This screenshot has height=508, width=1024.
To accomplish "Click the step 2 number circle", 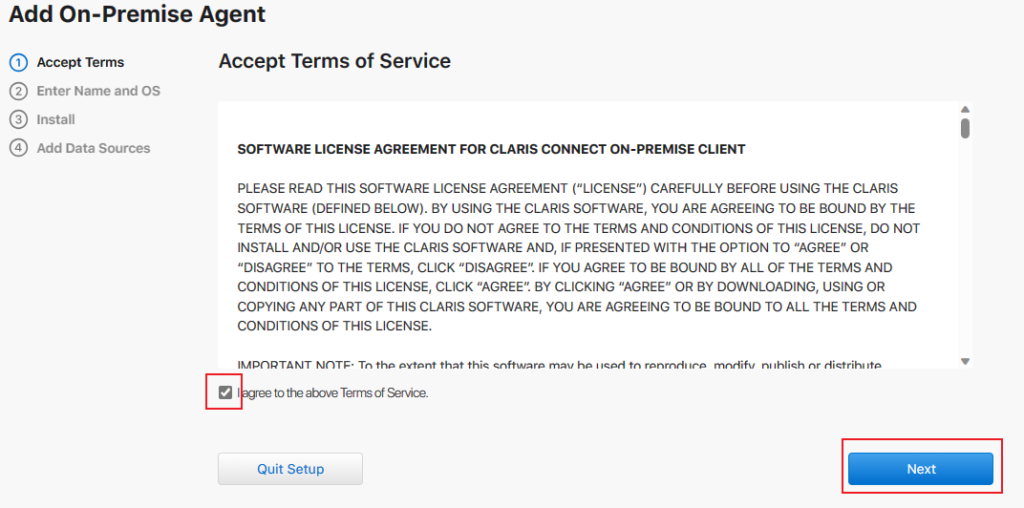I will click(x=18, y=91).
